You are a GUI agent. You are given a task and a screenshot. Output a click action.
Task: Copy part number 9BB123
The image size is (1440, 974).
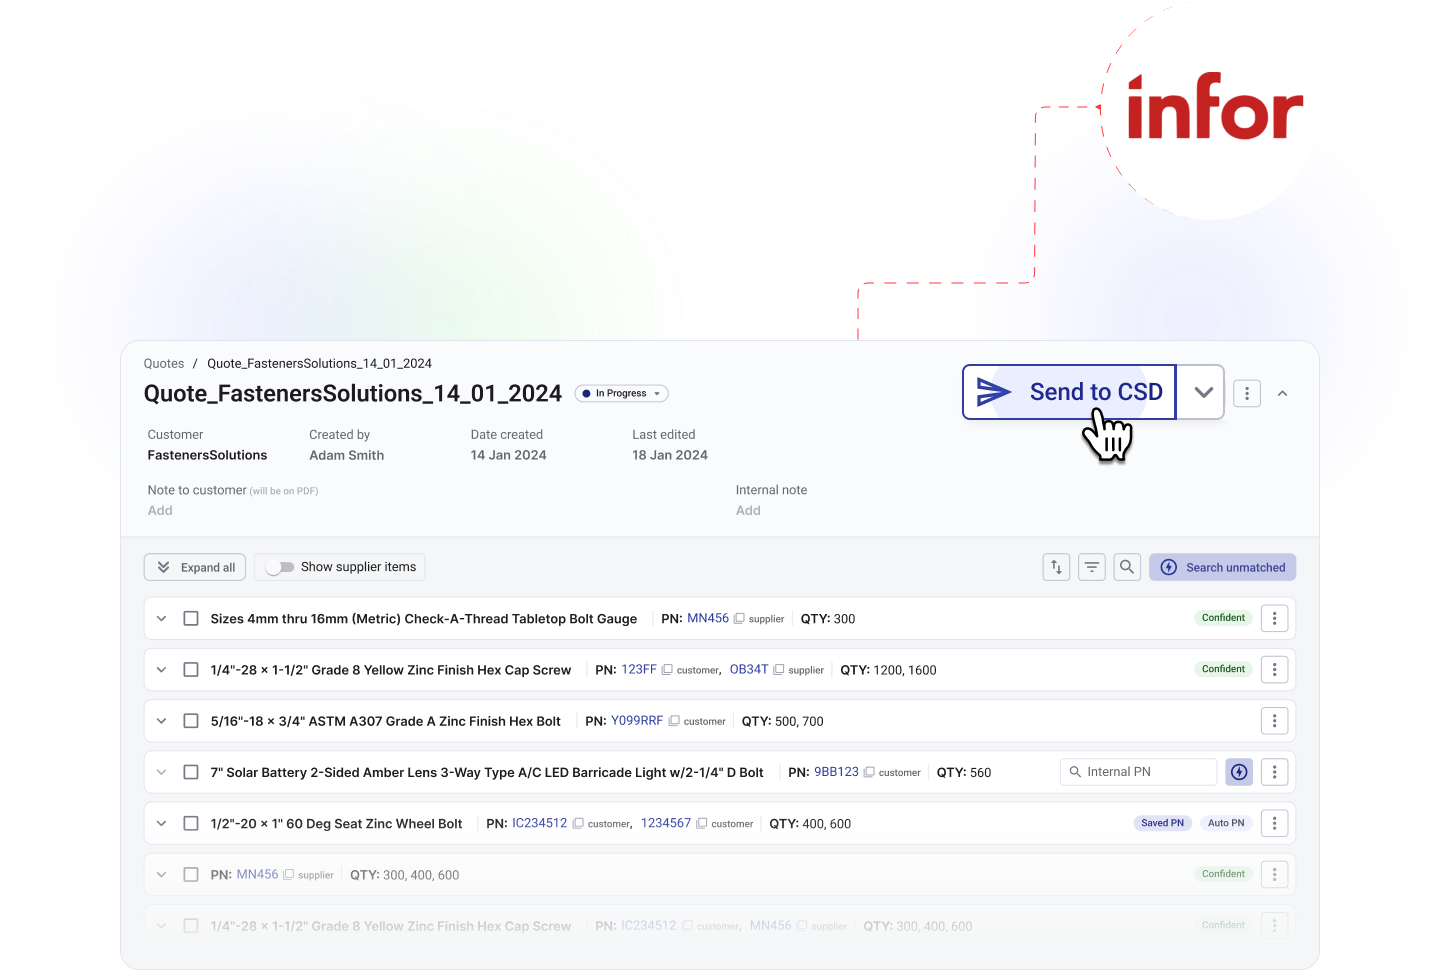869,772
